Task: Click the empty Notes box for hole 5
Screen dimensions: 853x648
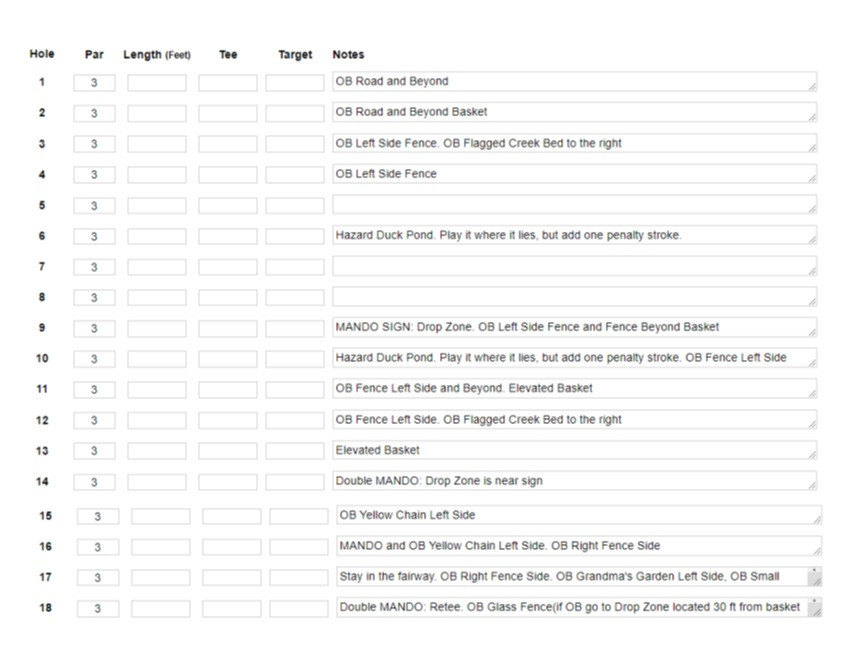Action: (x=574, y=205)
